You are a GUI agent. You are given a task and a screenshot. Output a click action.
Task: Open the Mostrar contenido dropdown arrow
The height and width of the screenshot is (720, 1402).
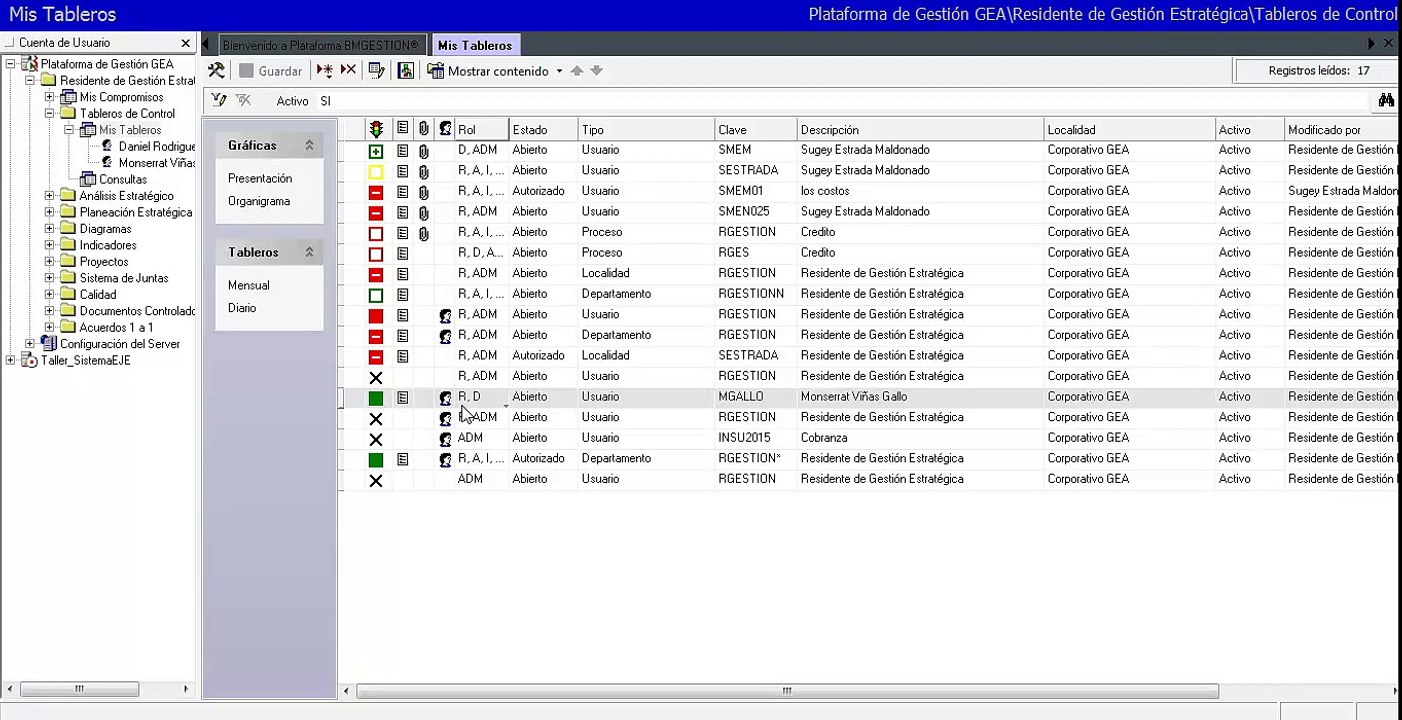[x=559, y=71]
